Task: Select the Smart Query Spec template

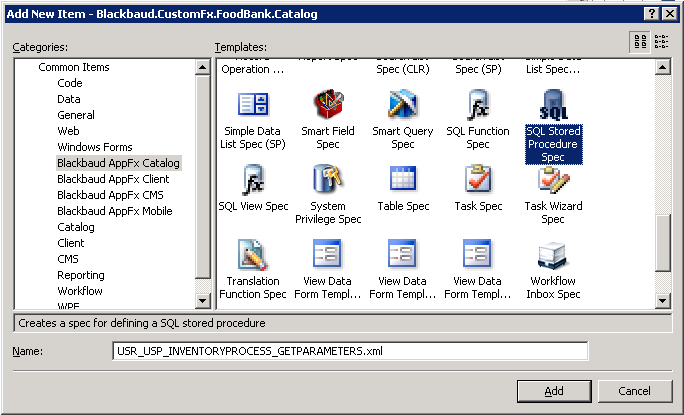Action: 403,107
